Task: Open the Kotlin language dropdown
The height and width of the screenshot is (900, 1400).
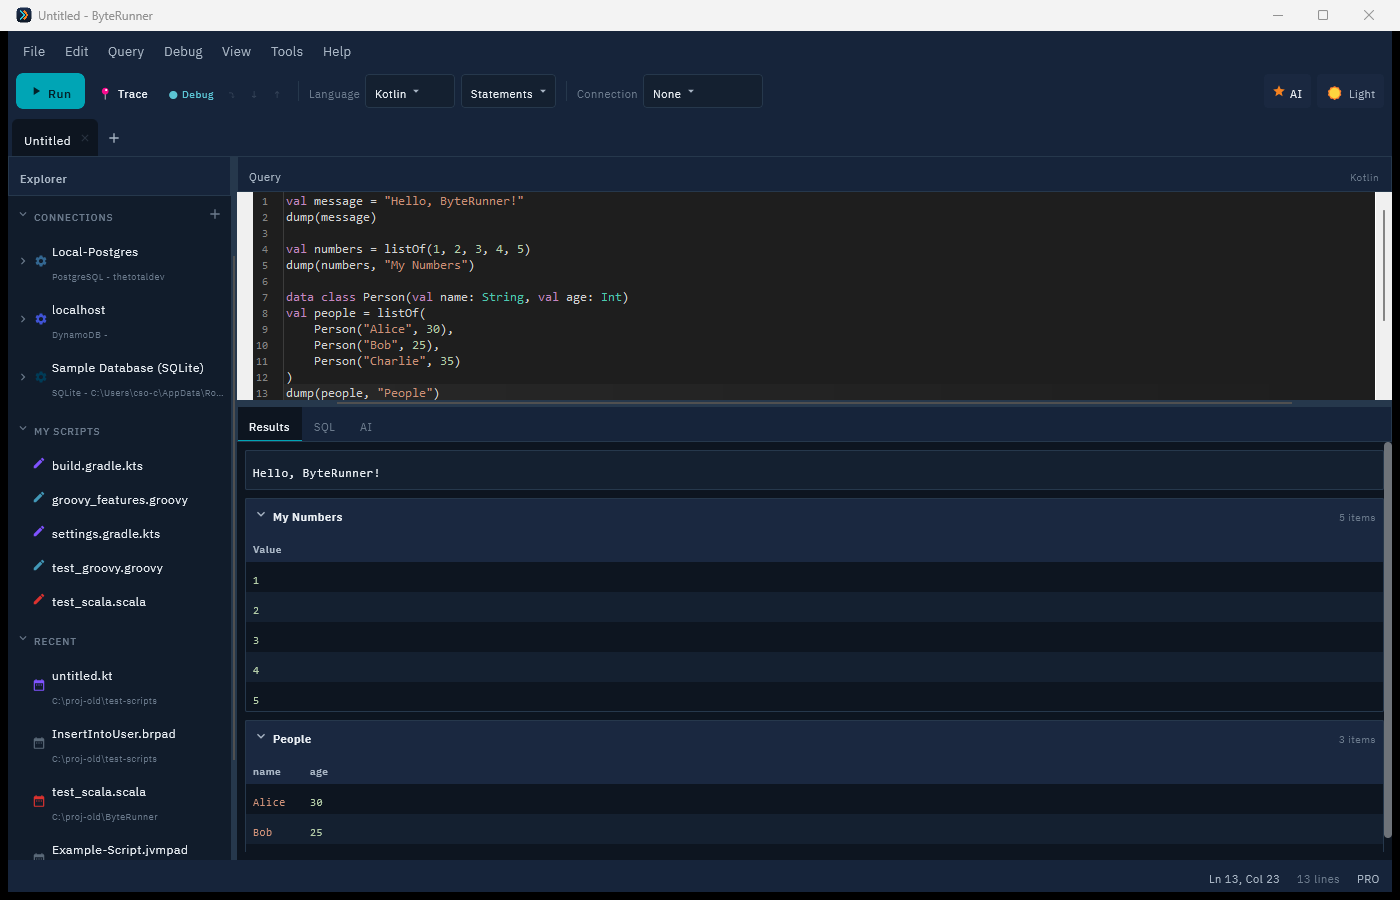Action: (x=410, y=92)
